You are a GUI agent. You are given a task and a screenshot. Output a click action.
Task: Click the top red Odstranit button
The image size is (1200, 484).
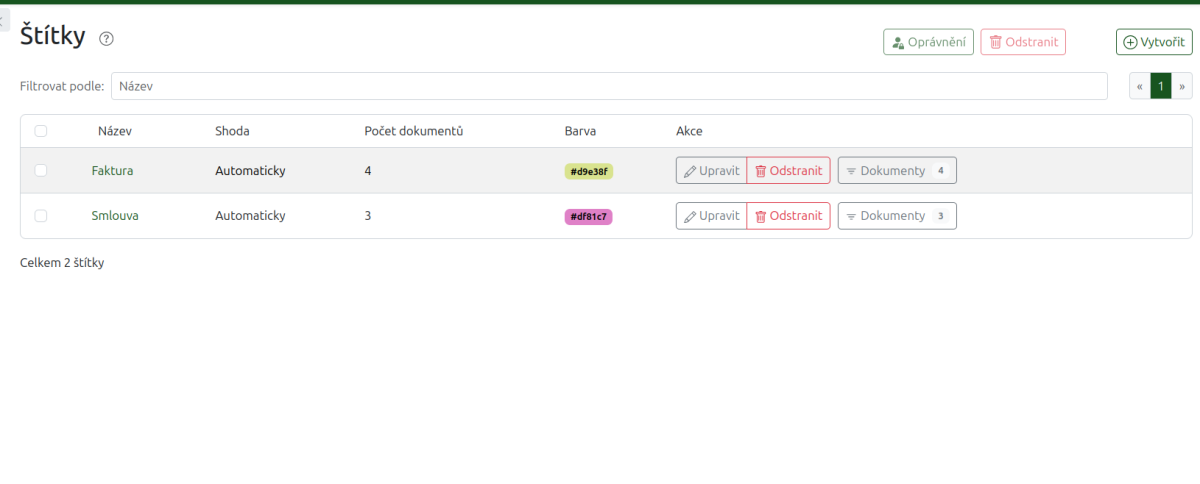pyautogui.click(x=1023, y=42)
